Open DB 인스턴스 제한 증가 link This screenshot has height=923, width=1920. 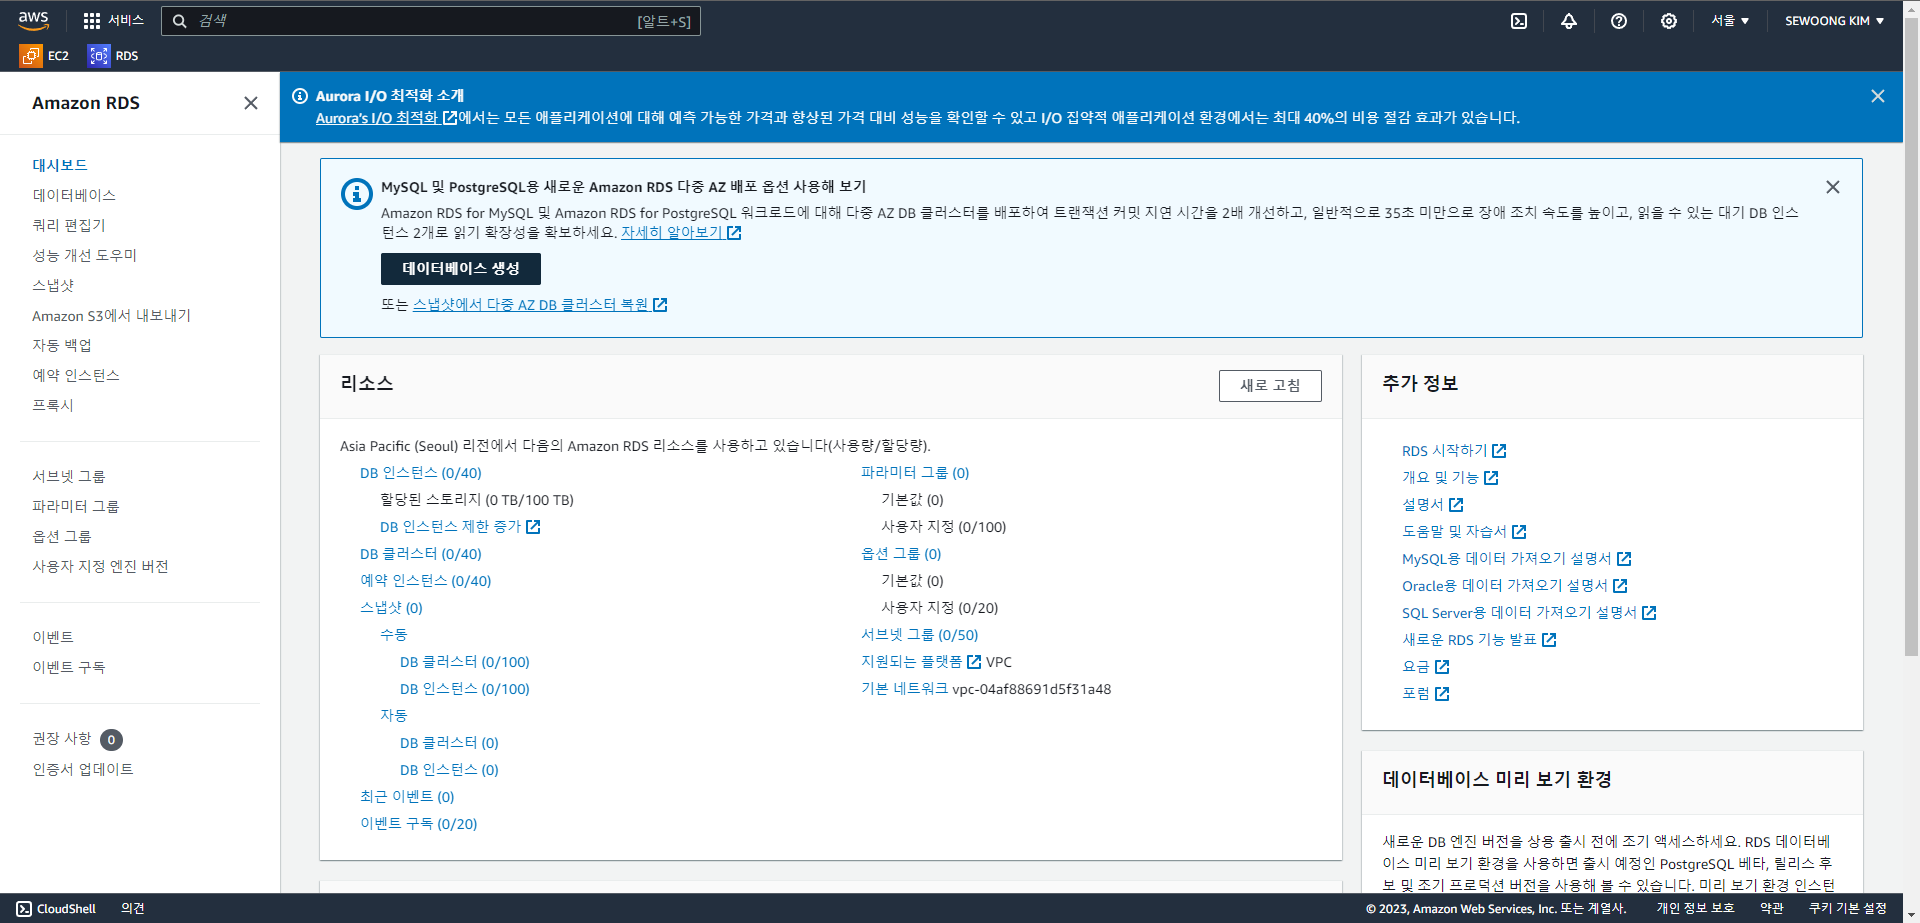coord(460,527)
